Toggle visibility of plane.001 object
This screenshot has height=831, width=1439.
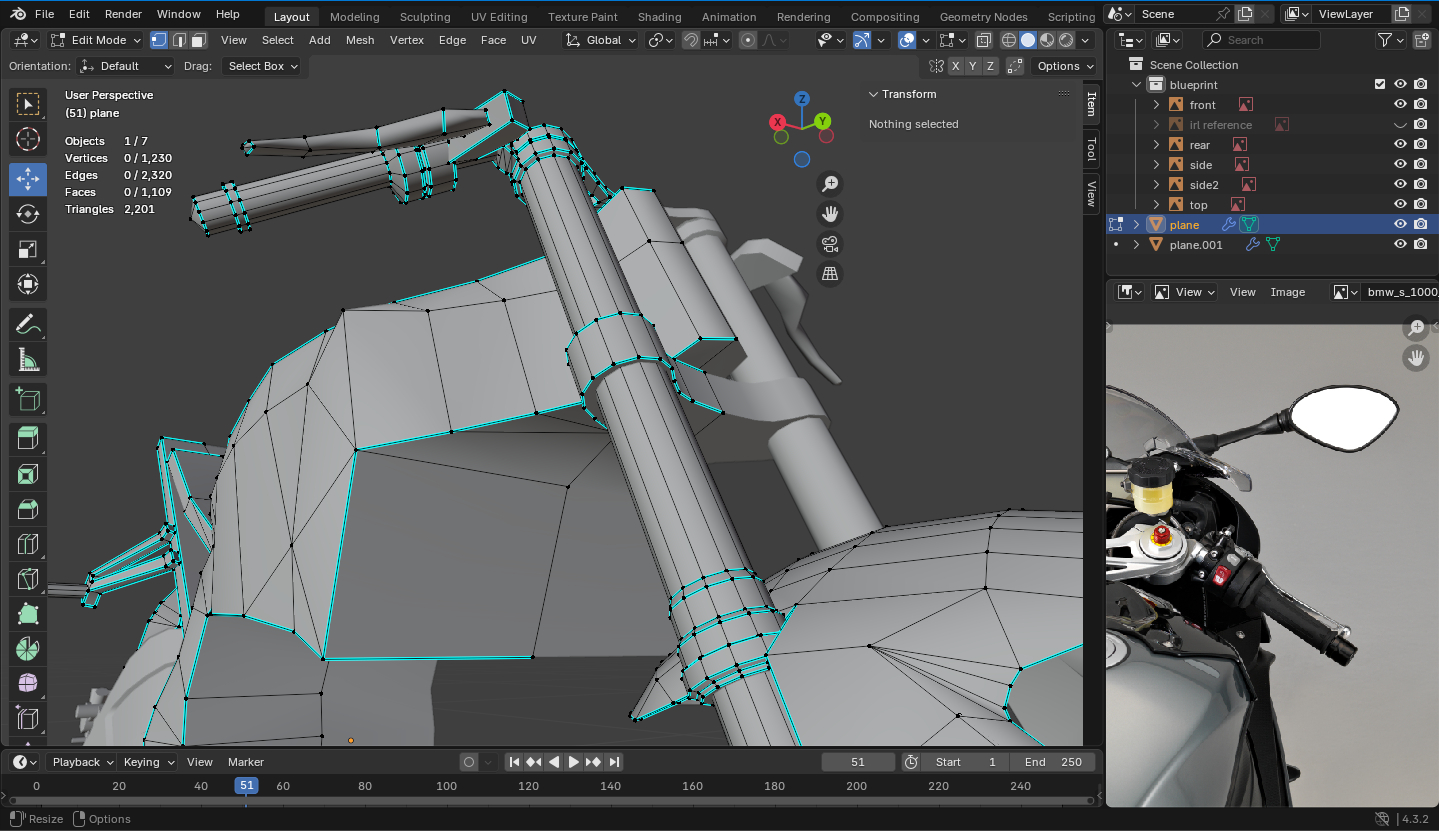tap(1400, 245)
